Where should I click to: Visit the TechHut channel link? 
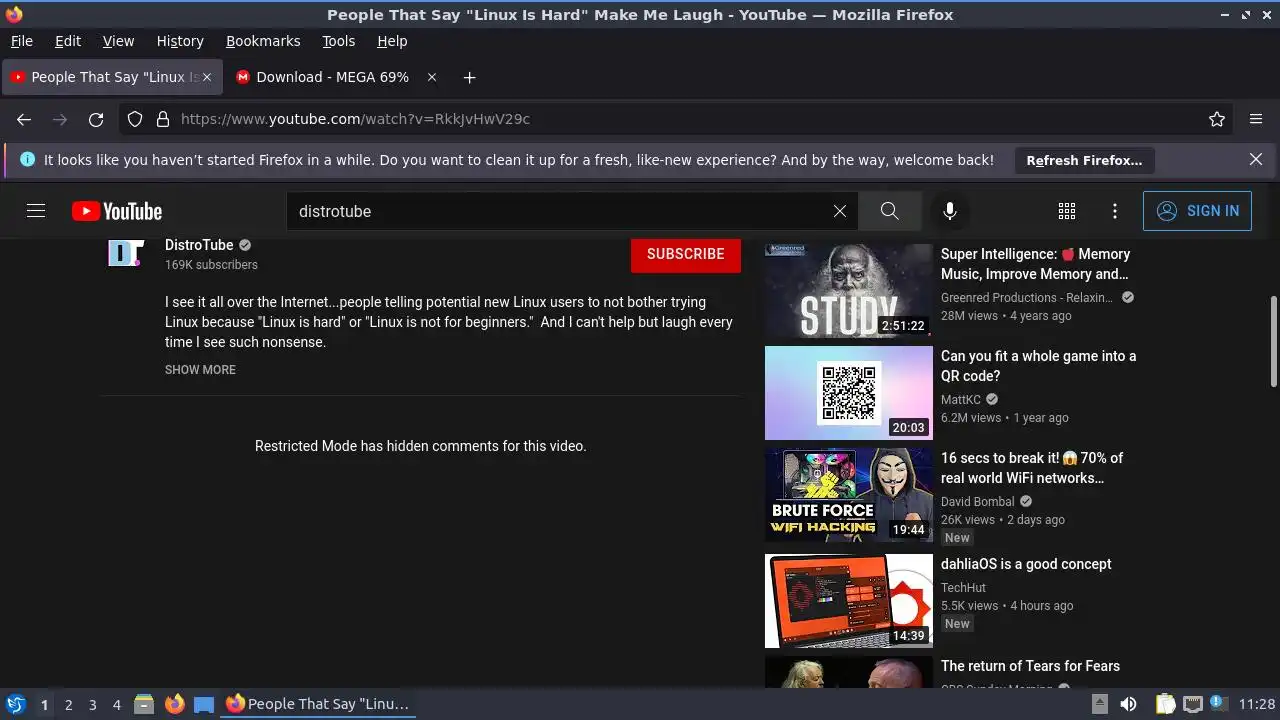tap(963, 588)
